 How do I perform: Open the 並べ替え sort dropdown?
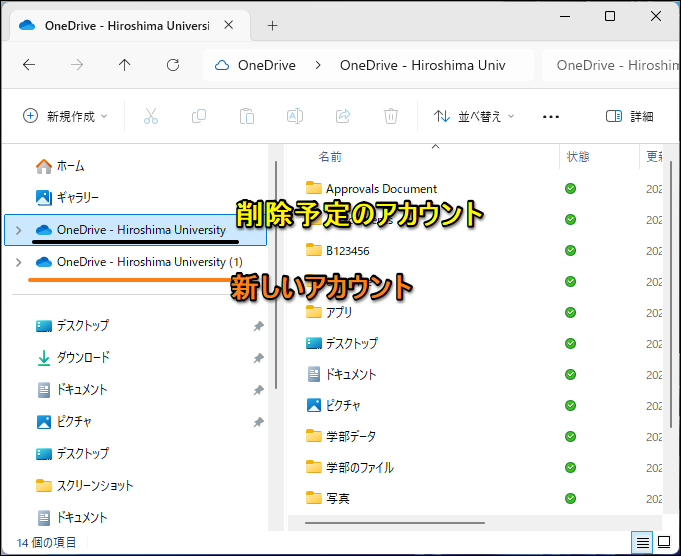pos(473,116)
